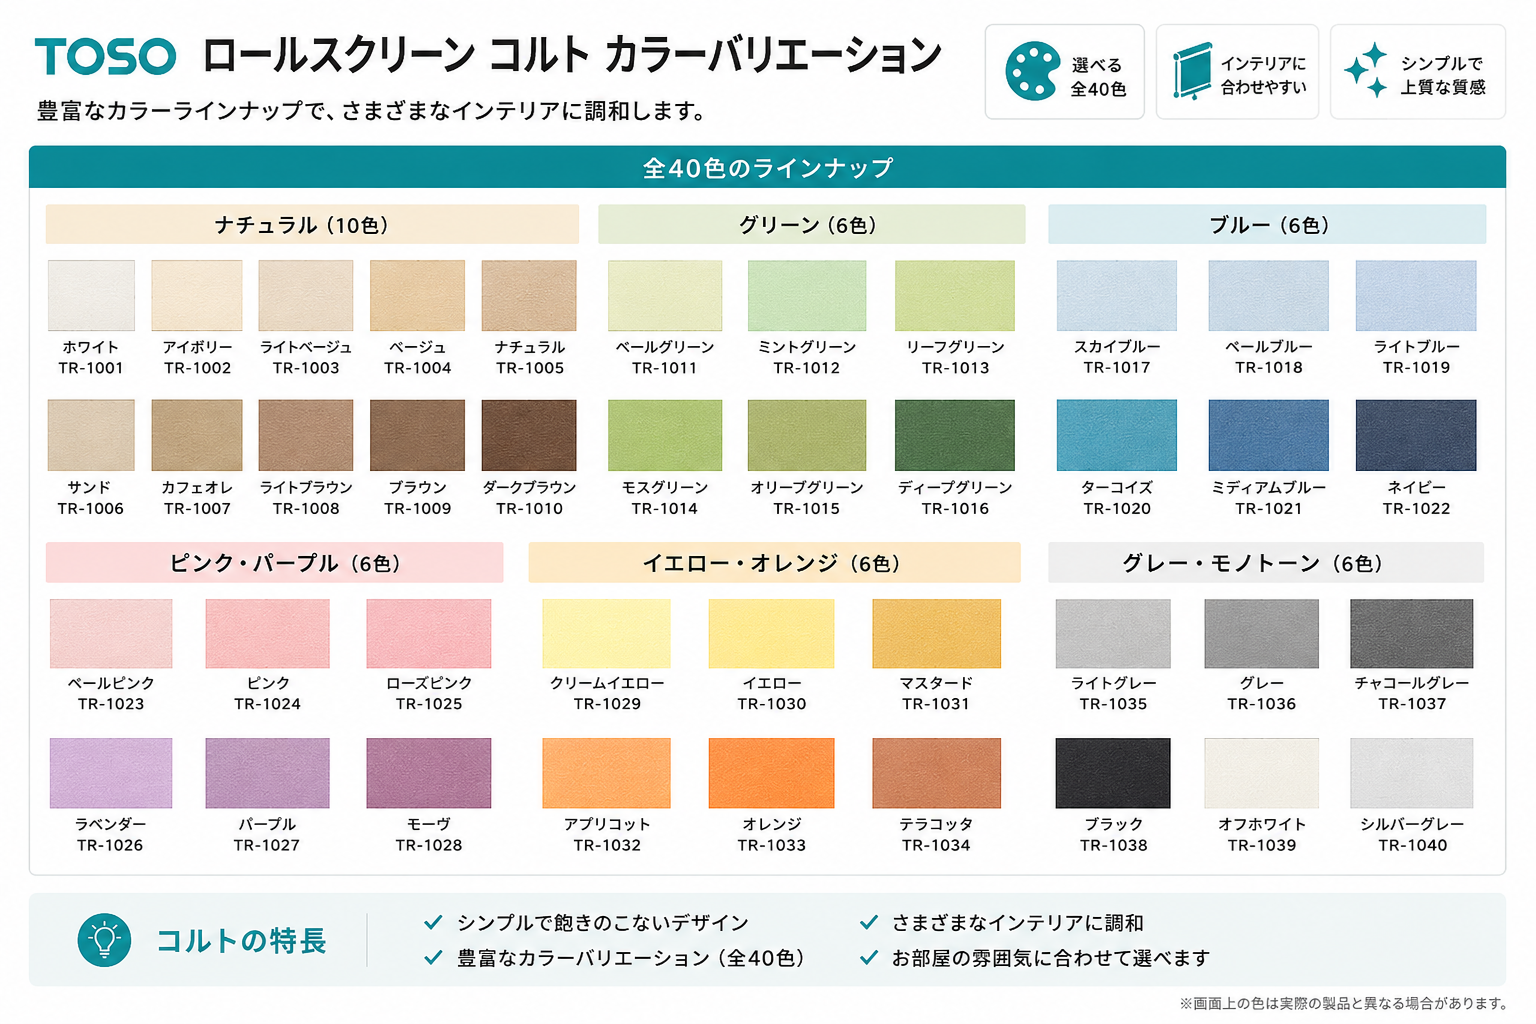This screenshot has width=1536, height=1024.
Task: Select the ナチュラル (10色) category header
Action: [312, 225]
